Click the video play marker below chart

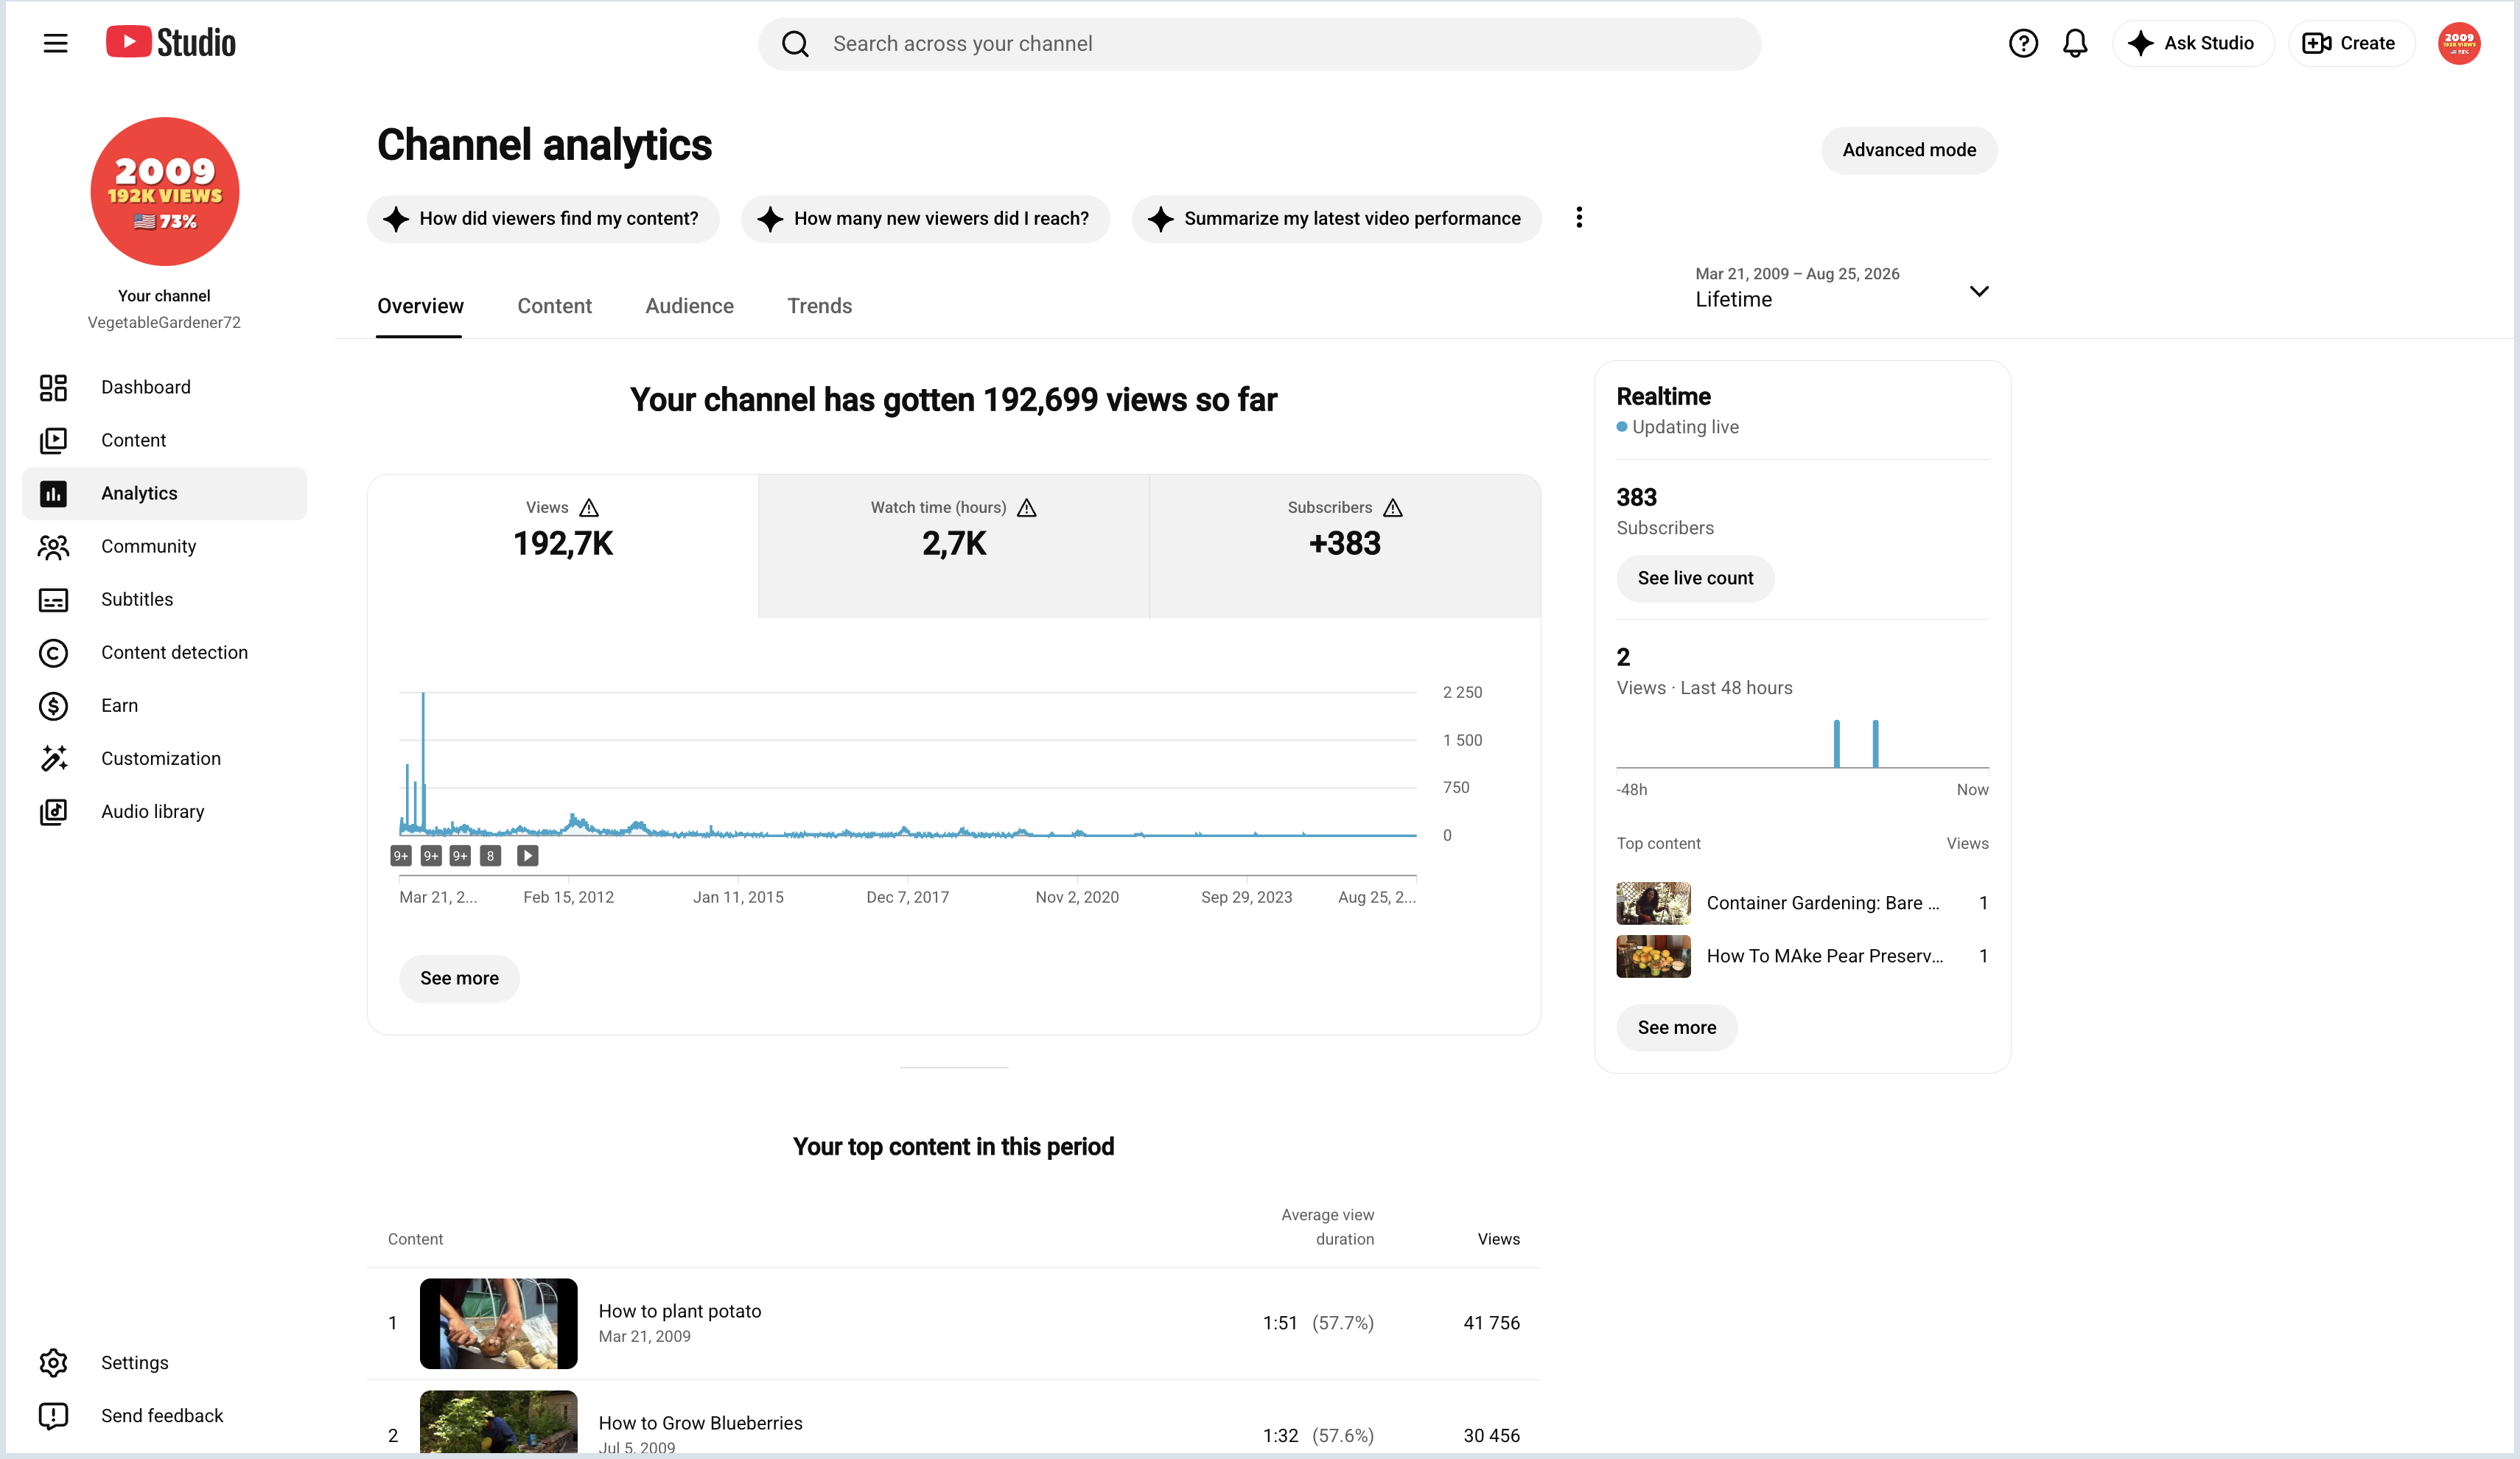527,855
